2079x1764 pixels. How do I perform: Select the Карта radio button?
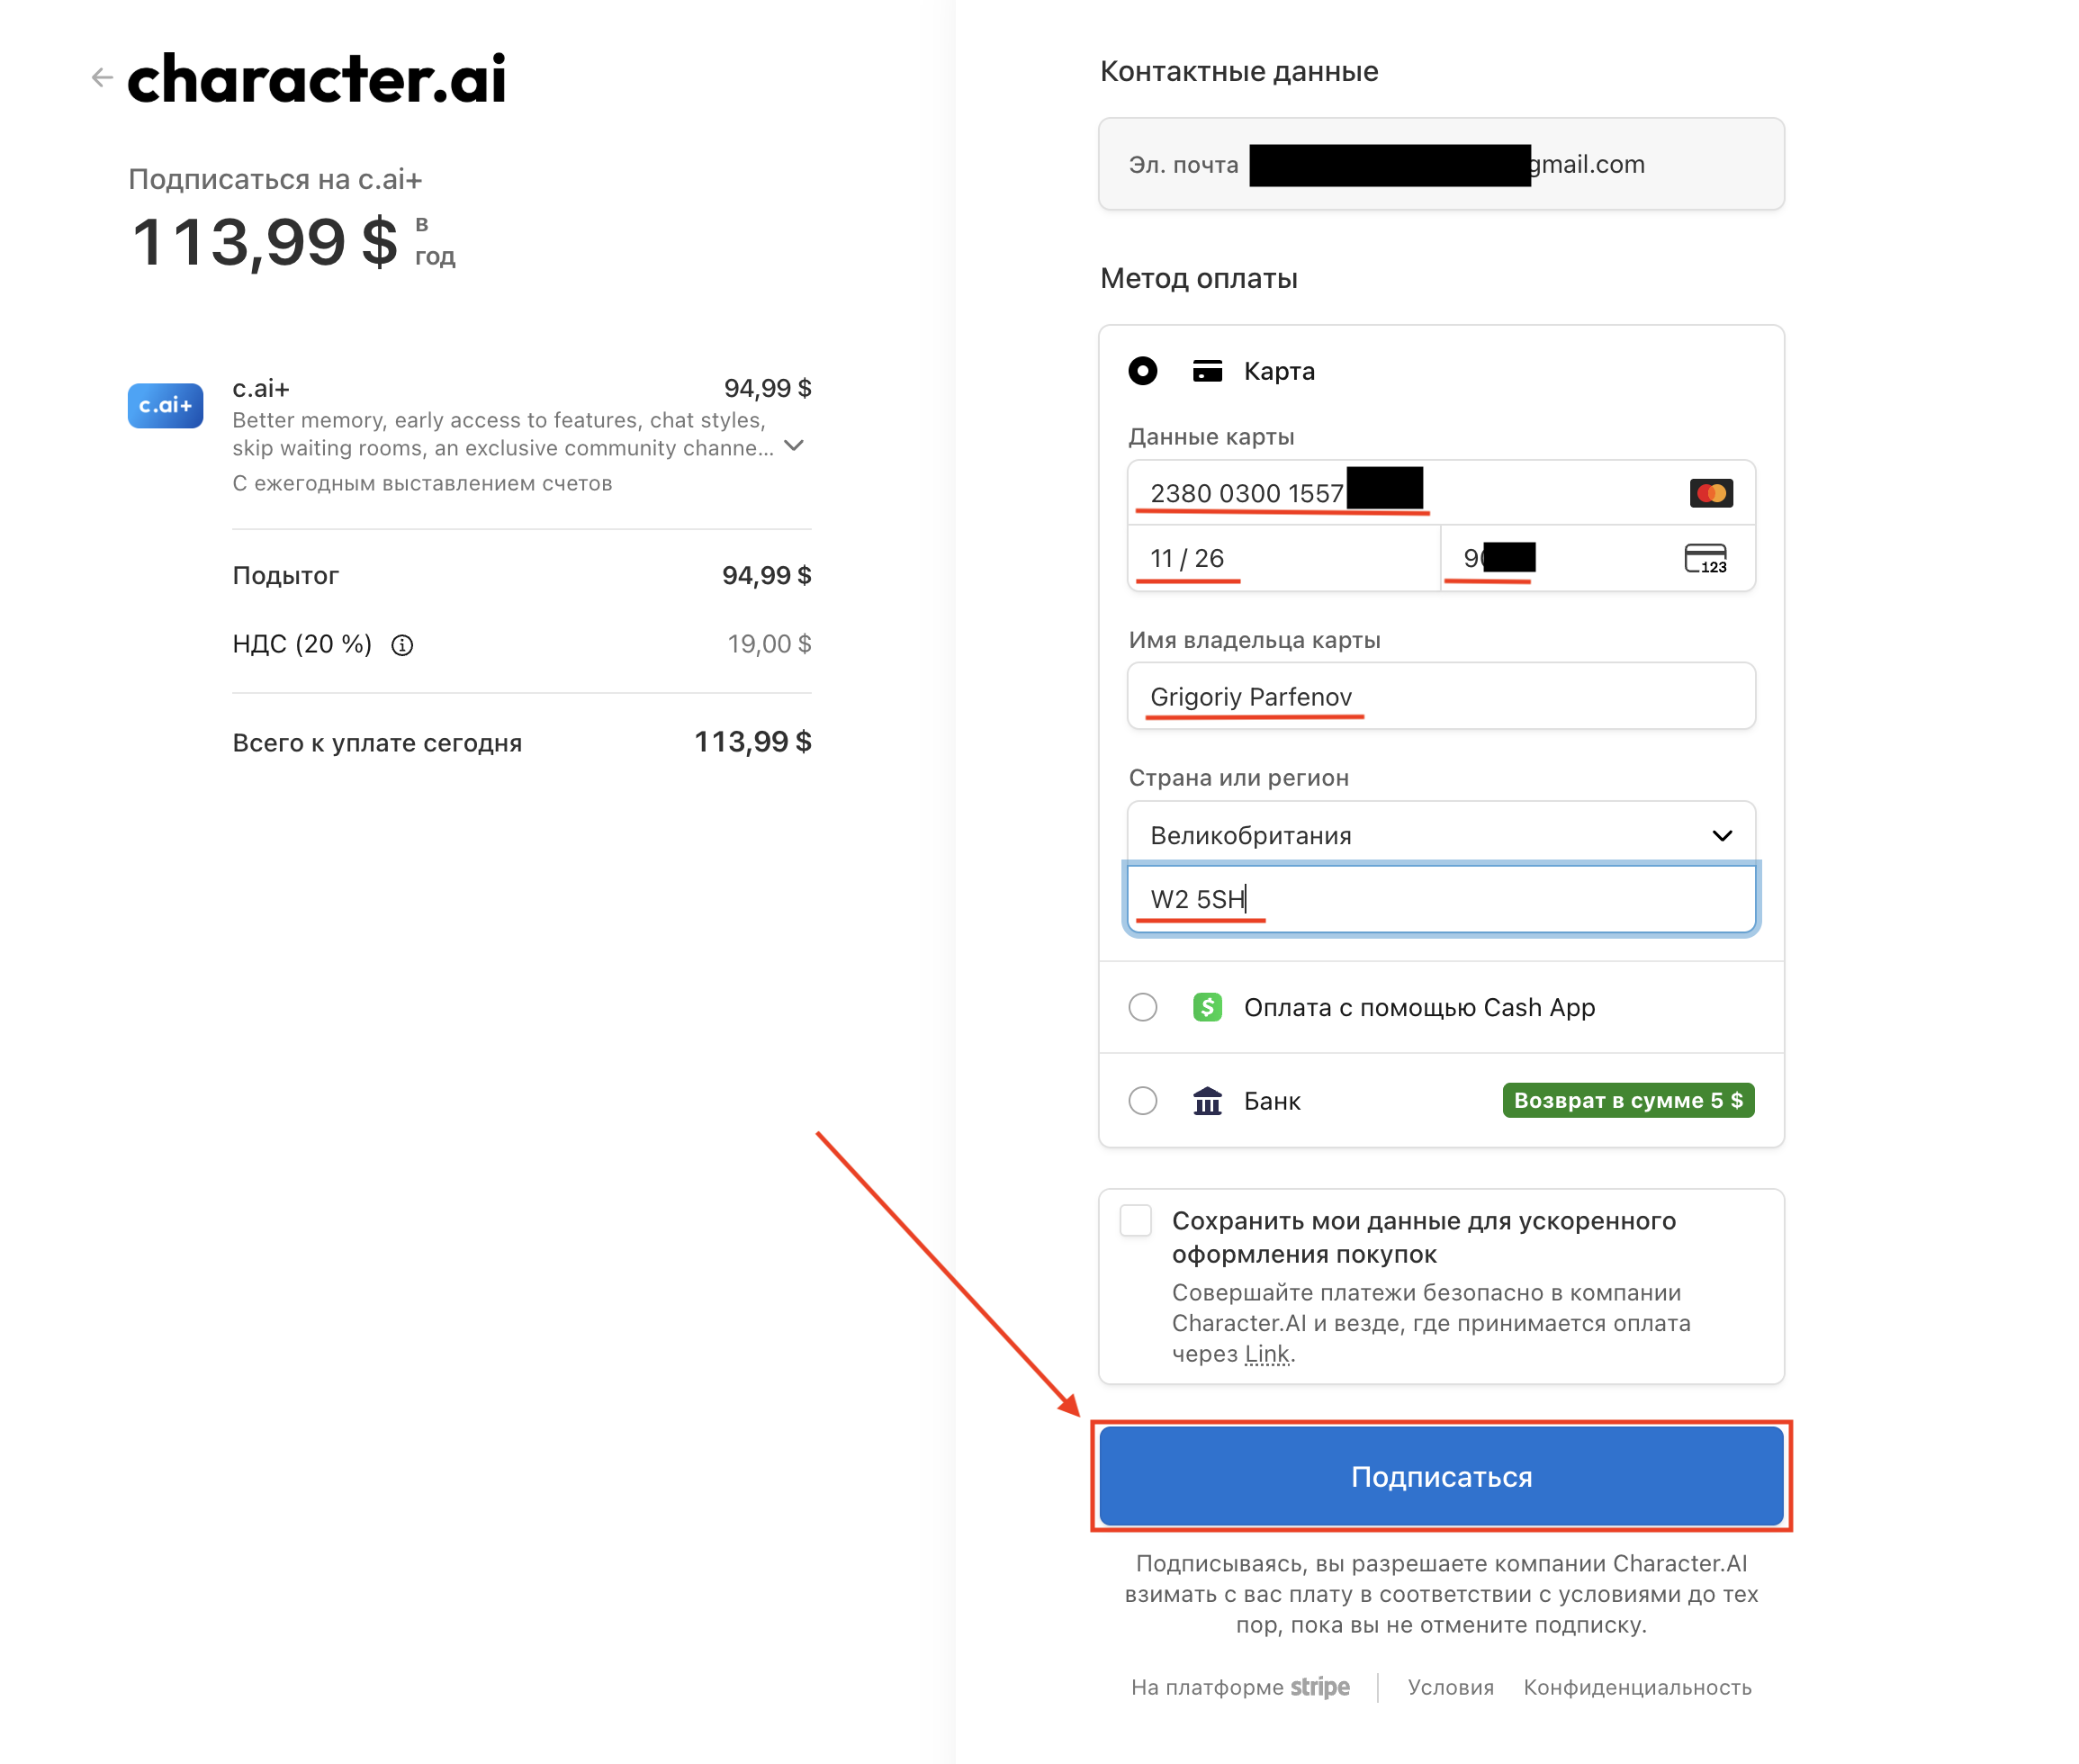(1142, 371)
